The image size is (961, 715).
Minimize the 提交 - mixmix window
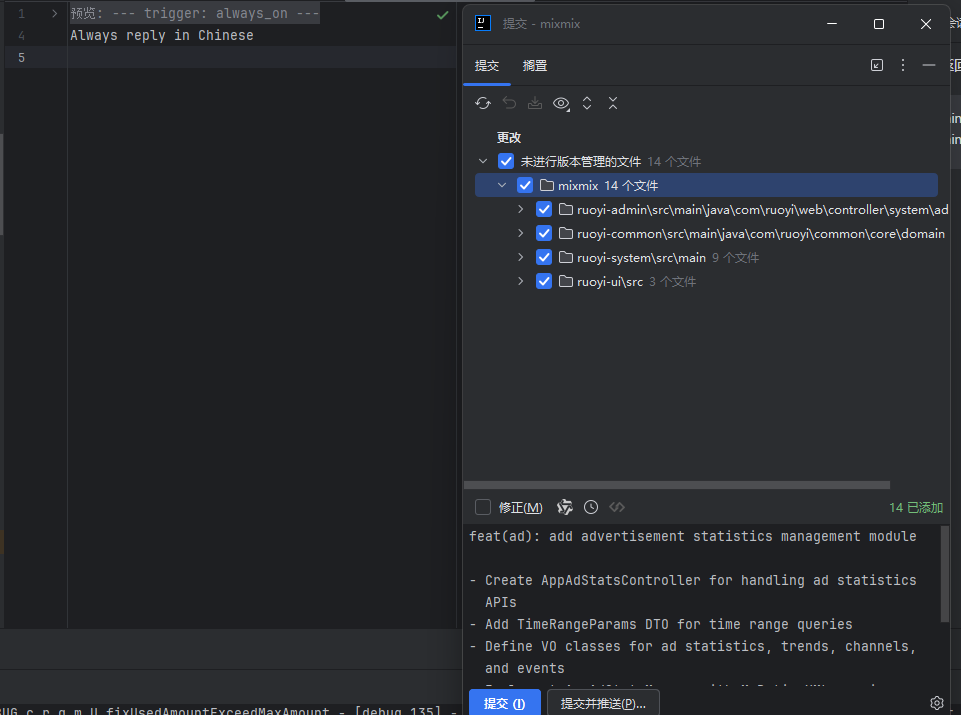pos(832,23)
